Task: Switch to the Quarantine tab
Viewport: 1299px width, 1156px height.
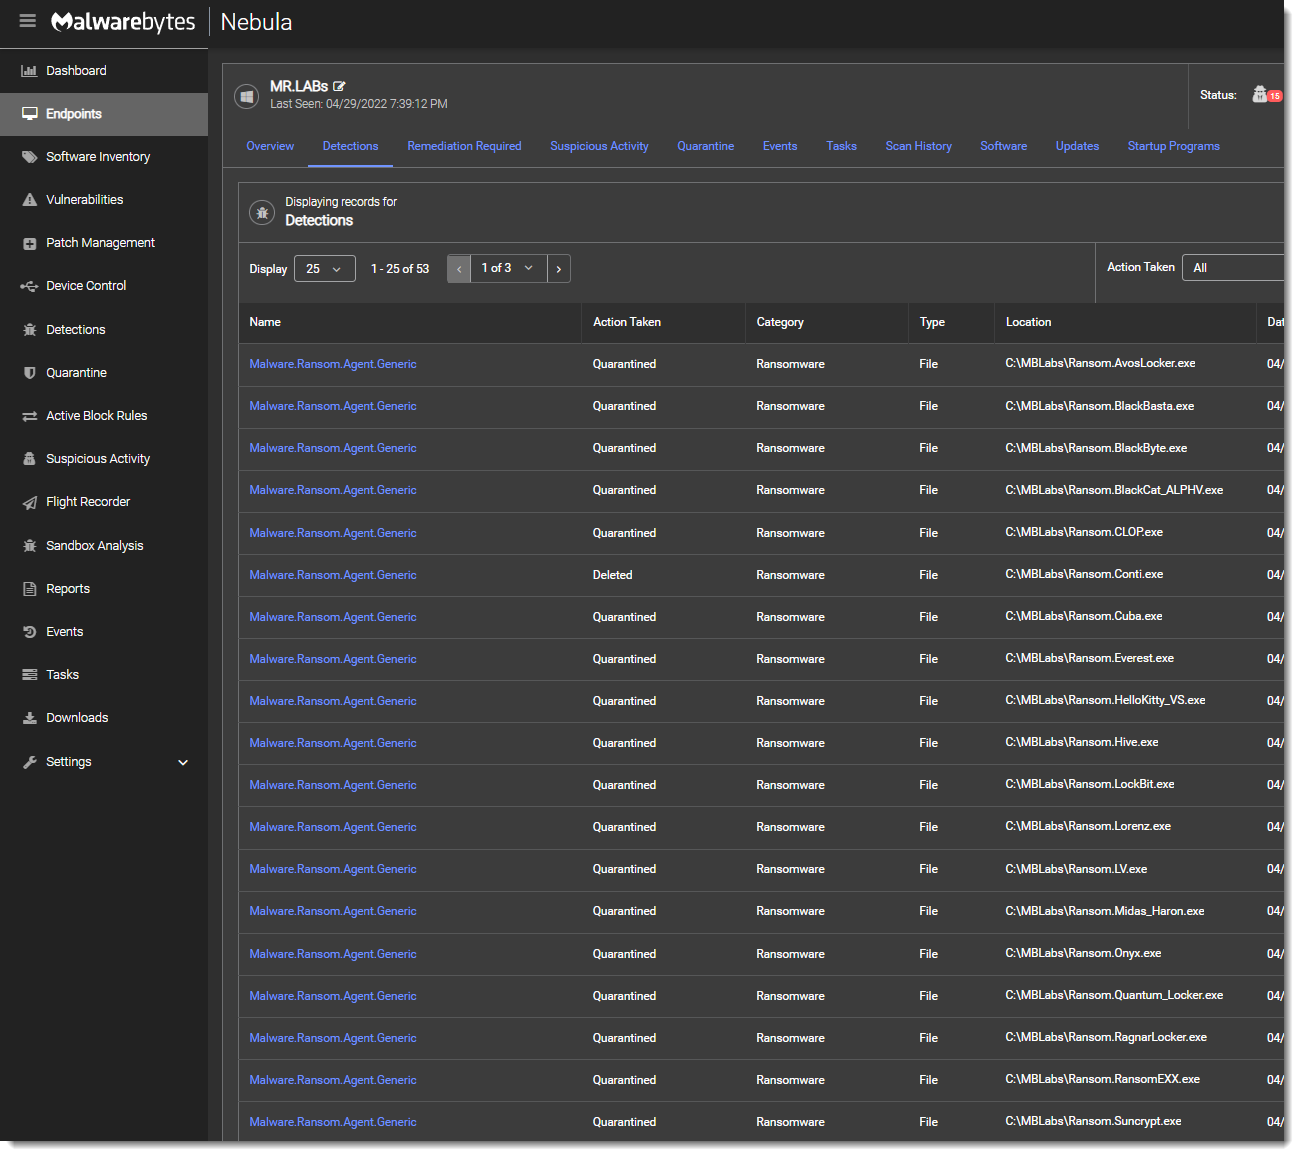Action: [x=706, y=146]
